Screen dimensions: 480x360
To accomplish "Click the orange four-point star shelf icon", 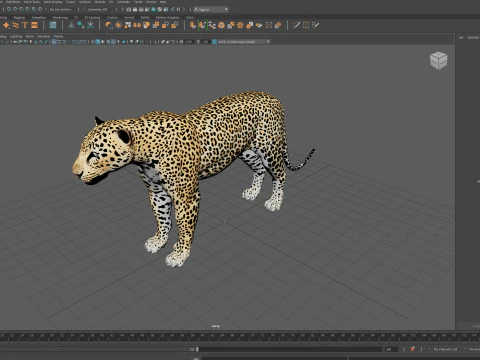I will [6, 25].
